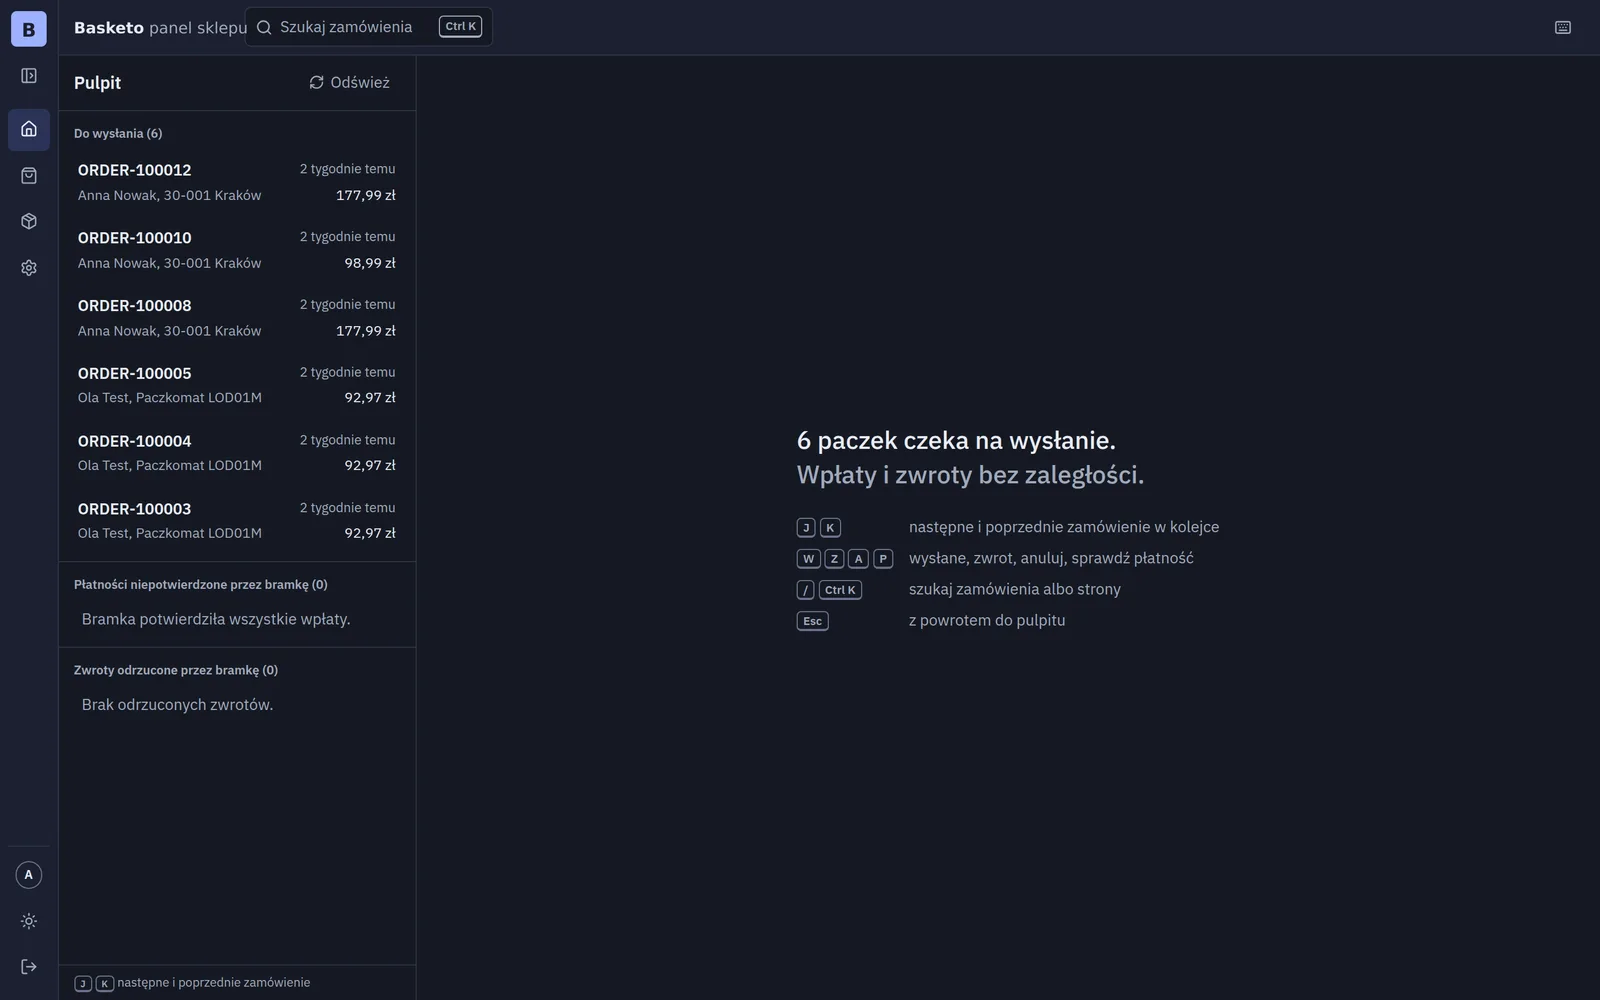Click 'Bramka potwierdziła wszystkie wpłaty.' message
The width and height of the screenshot is (1600, 1000).
pyautogui.click(x=216, y=619)
